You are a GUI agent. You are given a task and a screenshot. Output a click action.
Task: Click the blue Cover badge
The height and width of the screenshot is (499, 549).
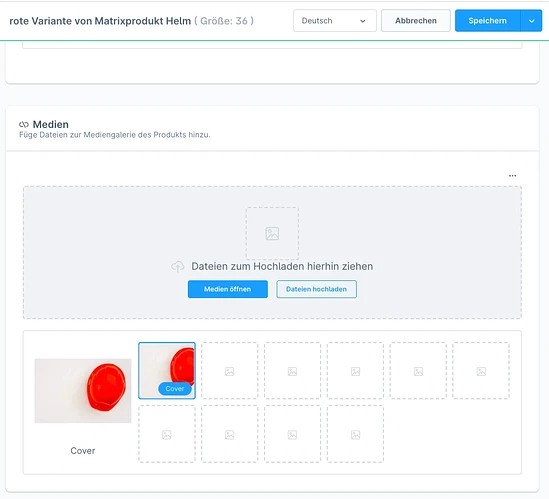(x=175, y=389)
